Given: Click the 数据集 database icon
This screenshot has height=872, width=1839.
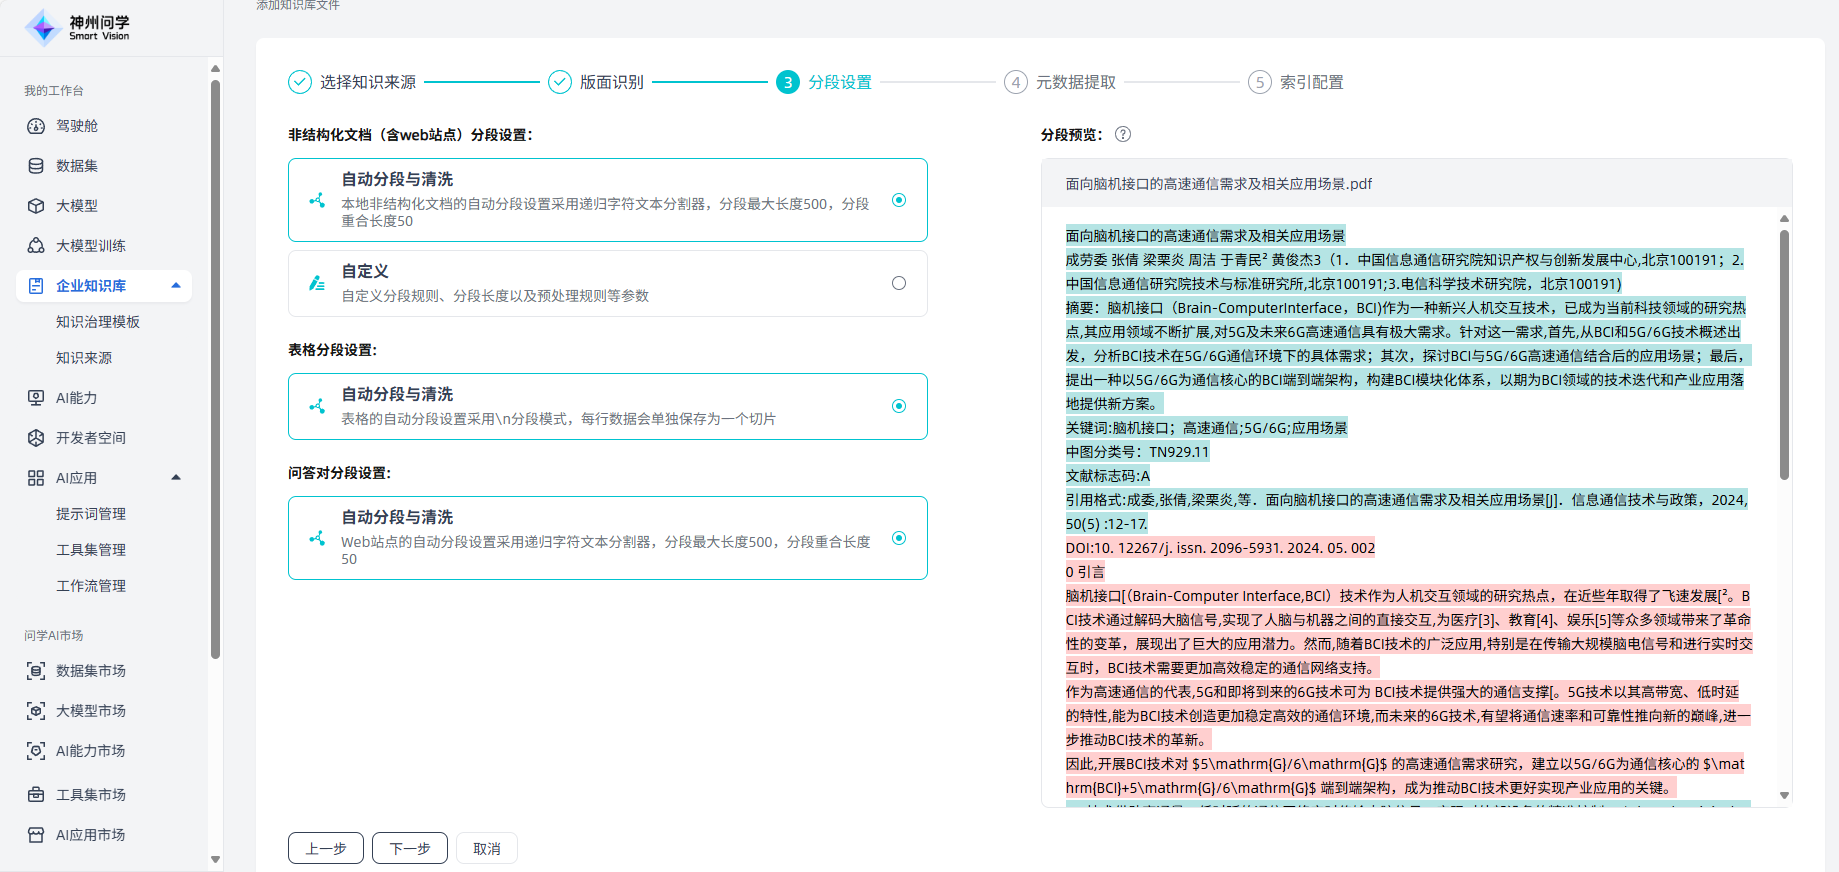Looking at the screenshot, I should [36, 166].
